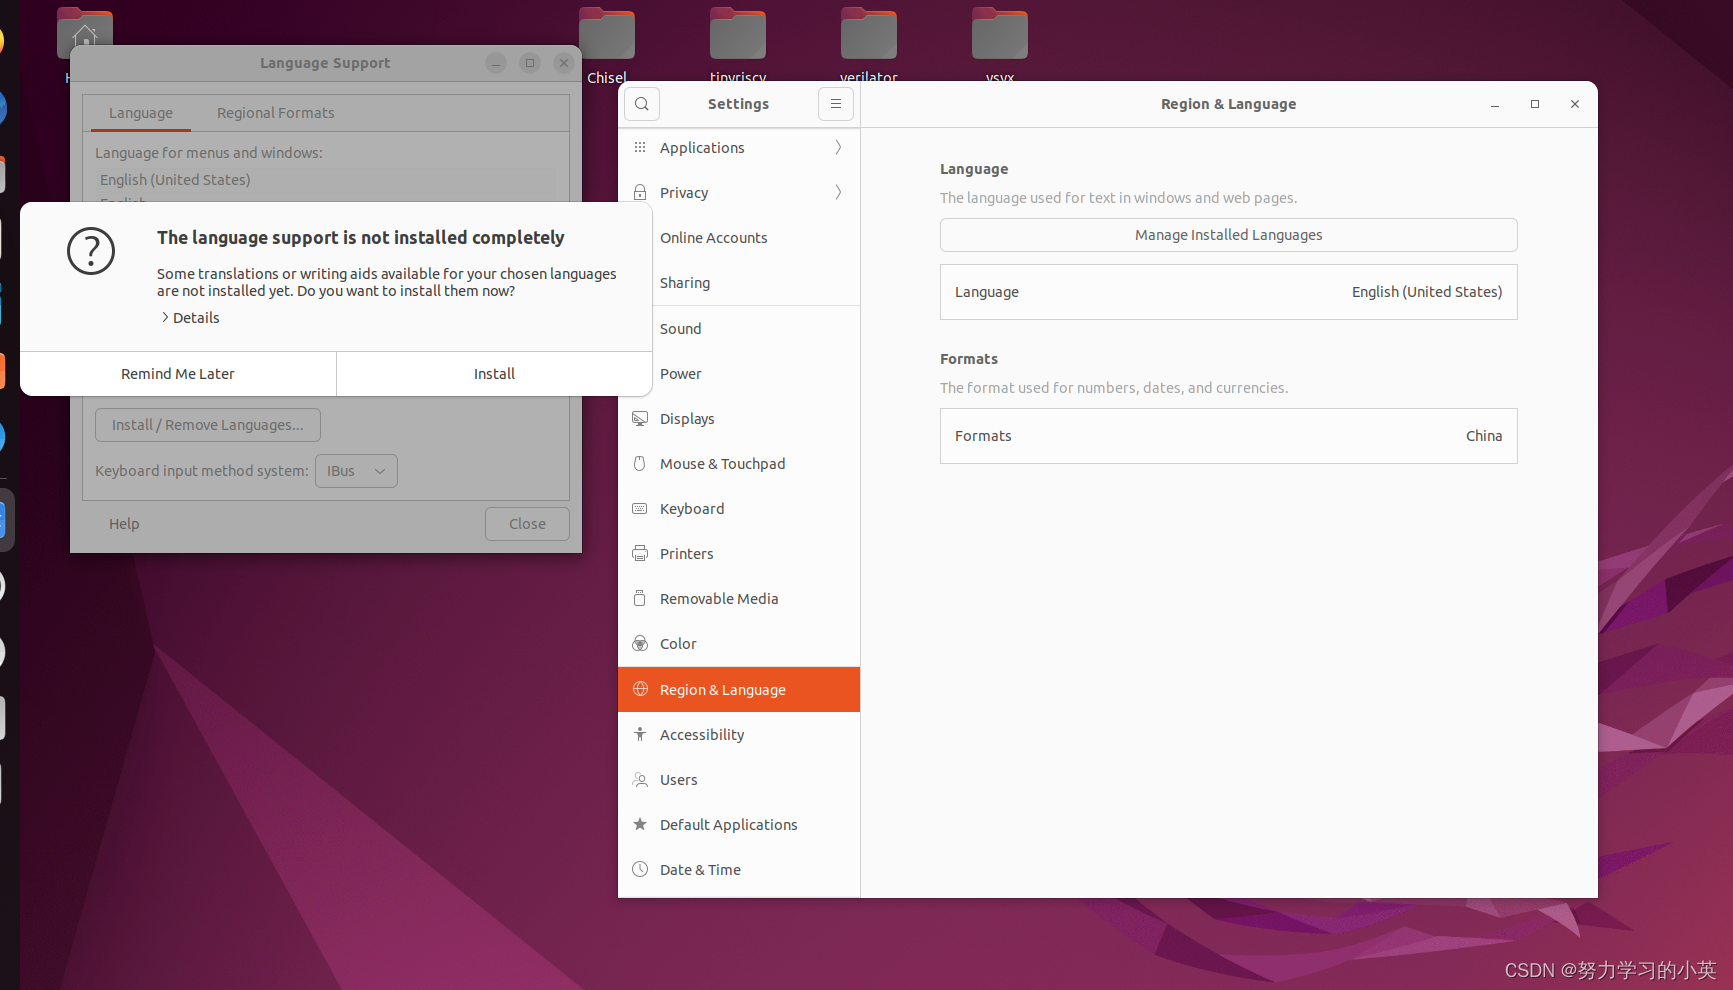The height and width of the screenshot is (990, 1733).
Task: Click the Mouse & Touchpad mouse icon
Action: [640, 463]
